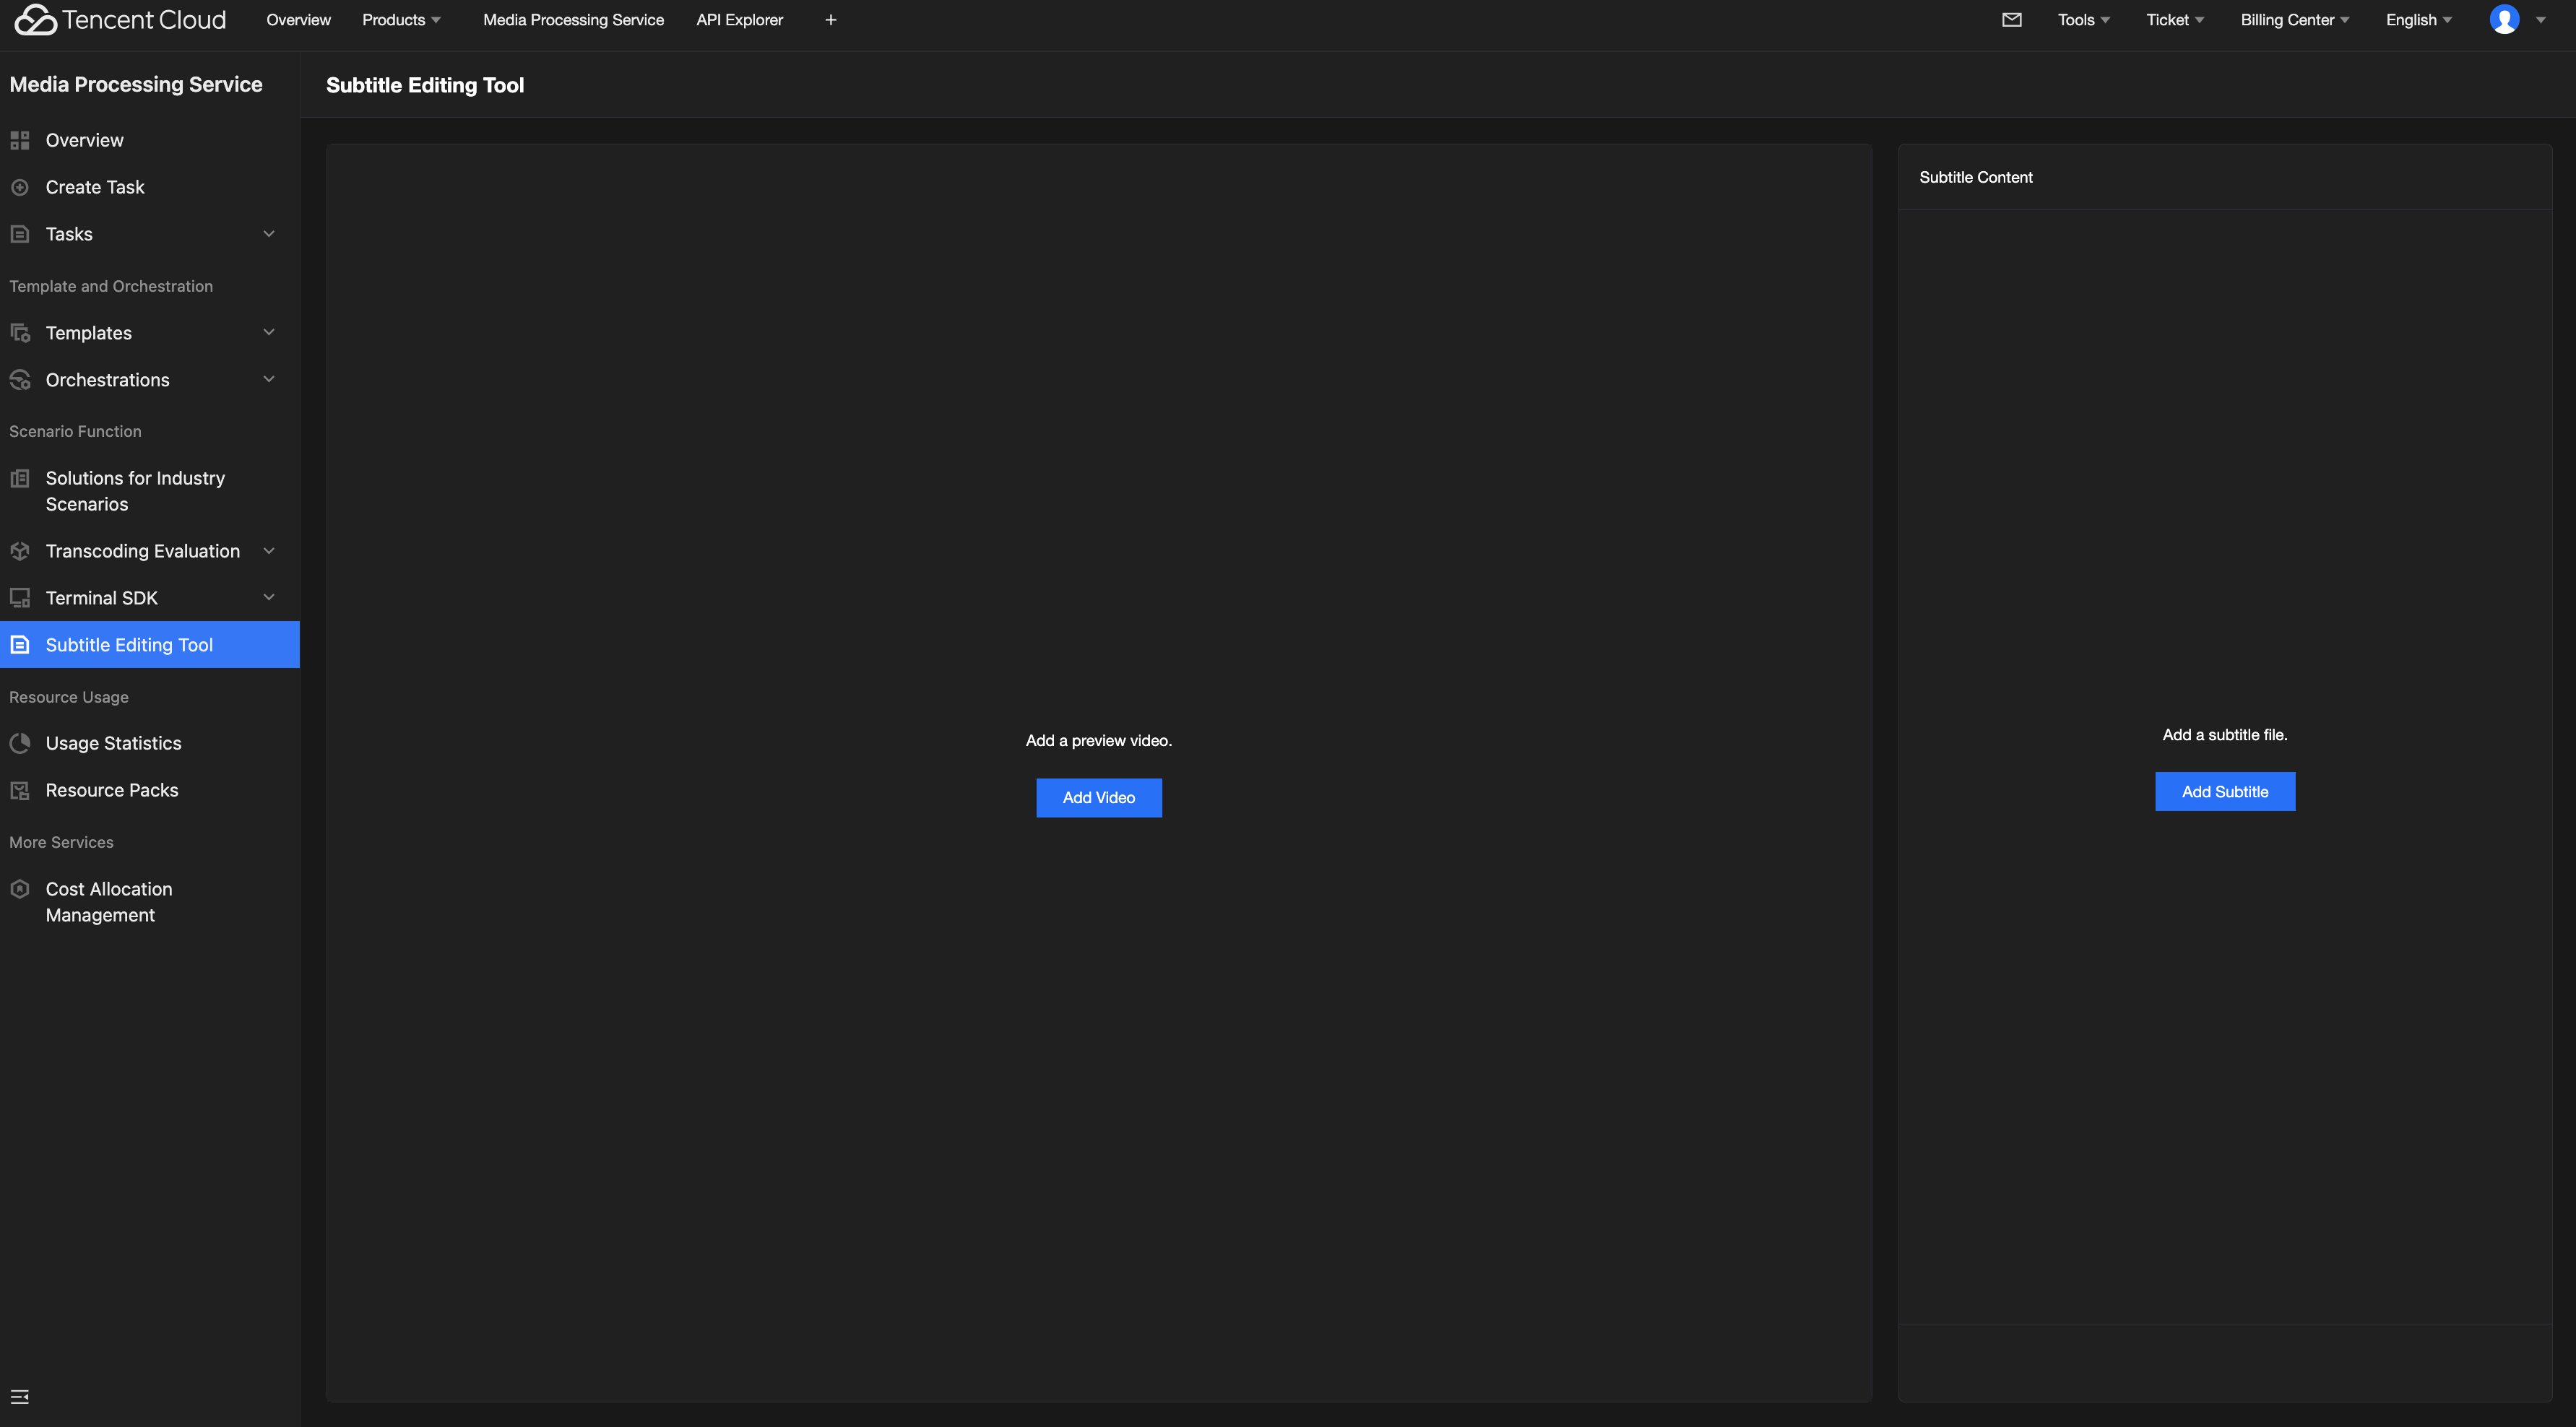The width and height of the screenshot is (2576, 1427).
Task: Click the Cost Allocation Management icon
Action: 20,888
